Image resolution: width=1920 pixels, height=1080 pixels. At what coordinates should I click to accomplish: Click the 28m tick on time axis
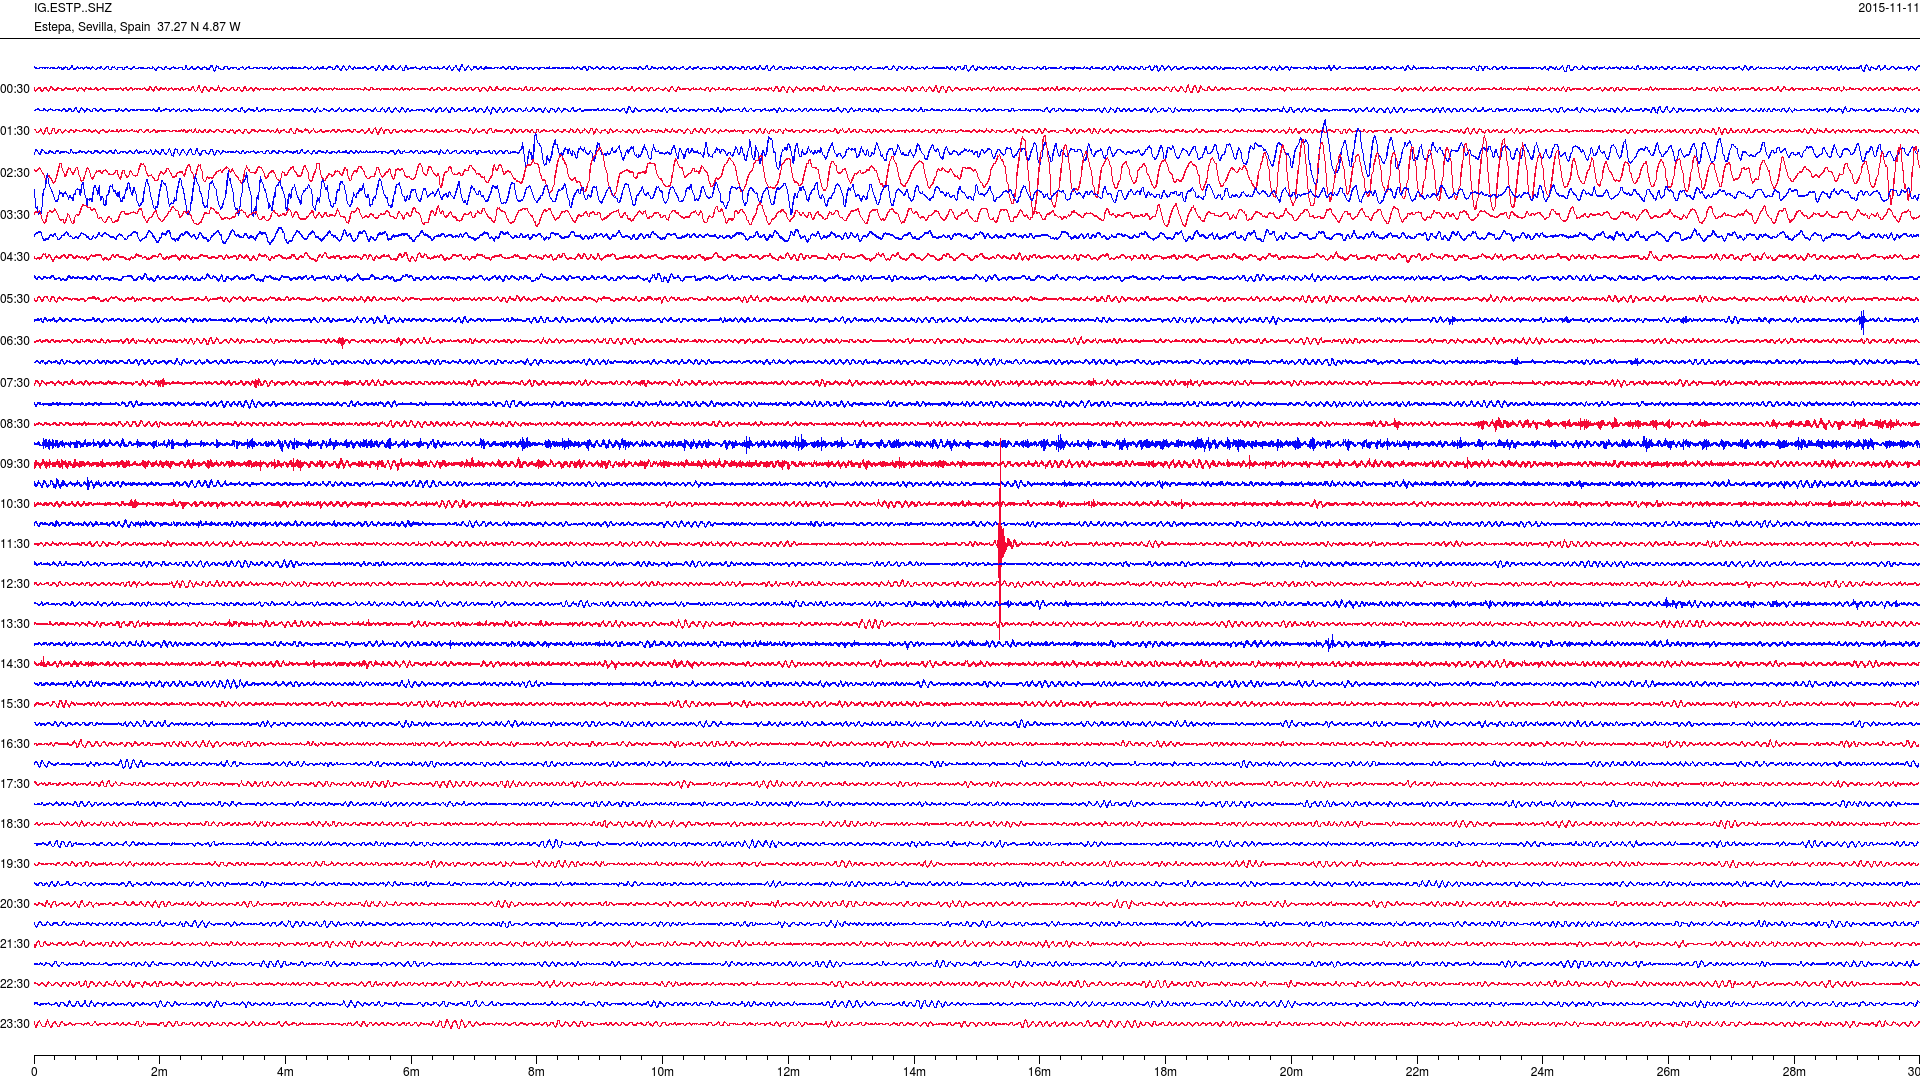click(1794, 1072)
